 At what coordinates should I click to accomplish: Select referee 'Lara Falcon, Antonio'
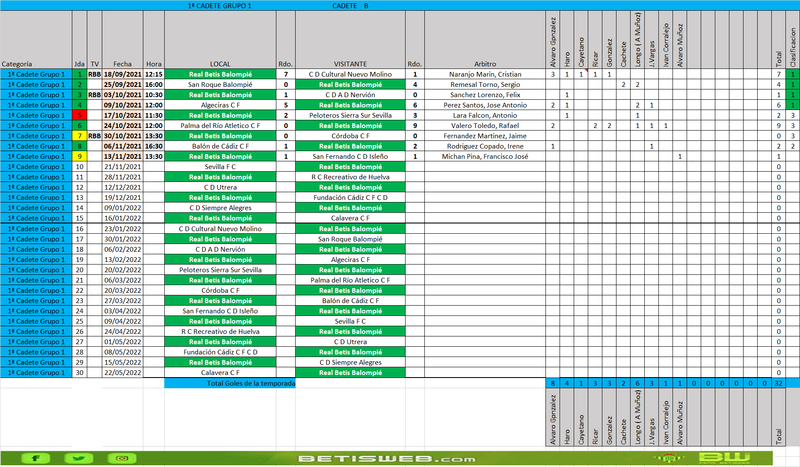point(485,115)
